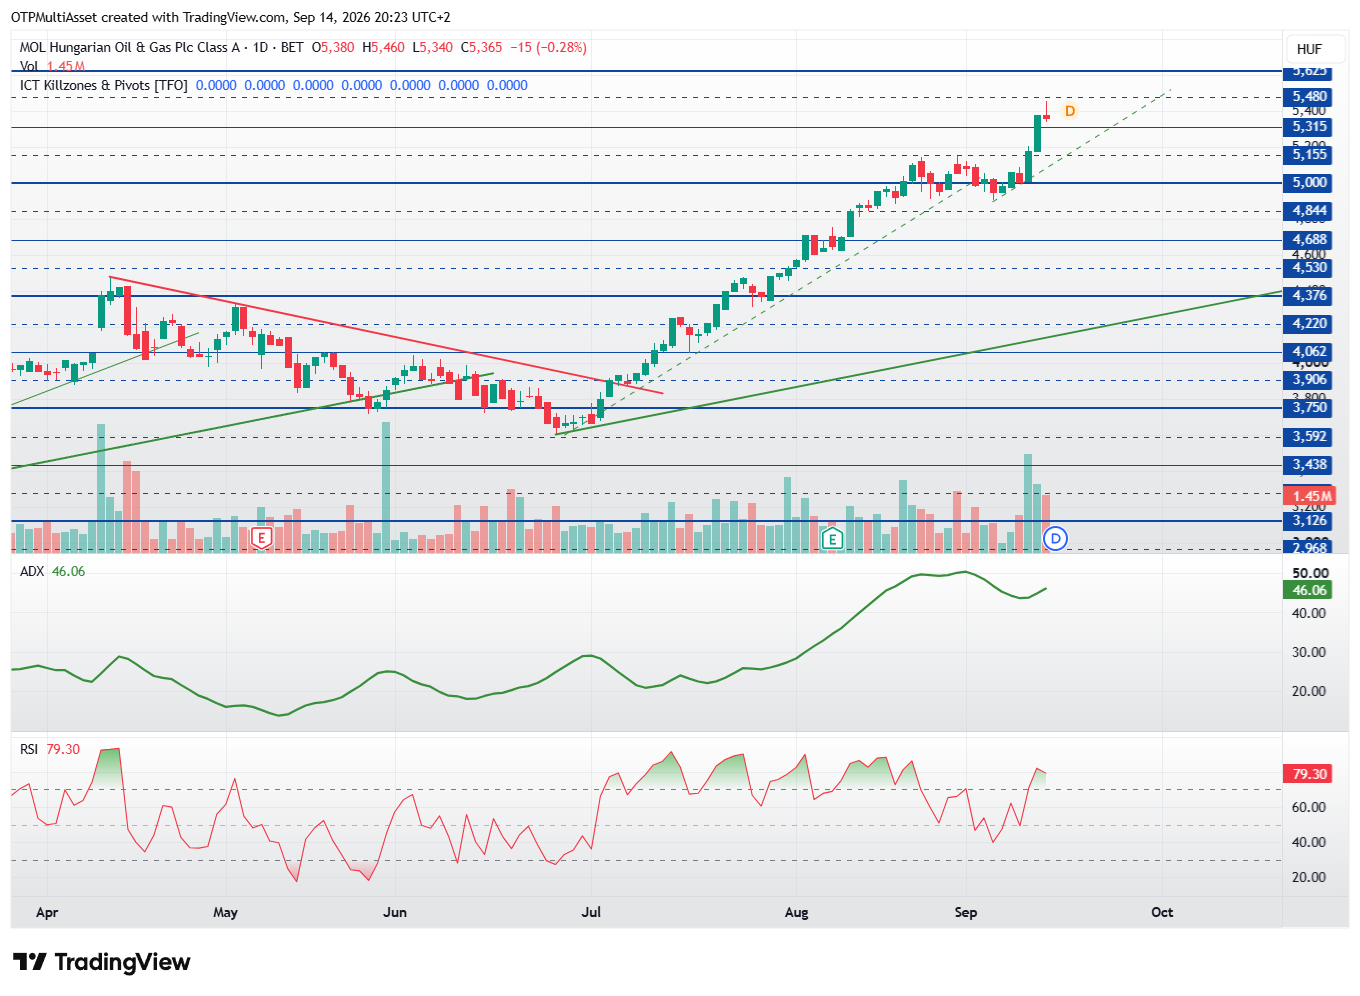Open the blue dividend D marker at chart bottom
The height and width of the screenshot is (996, 1360).
click(1056, 539)
